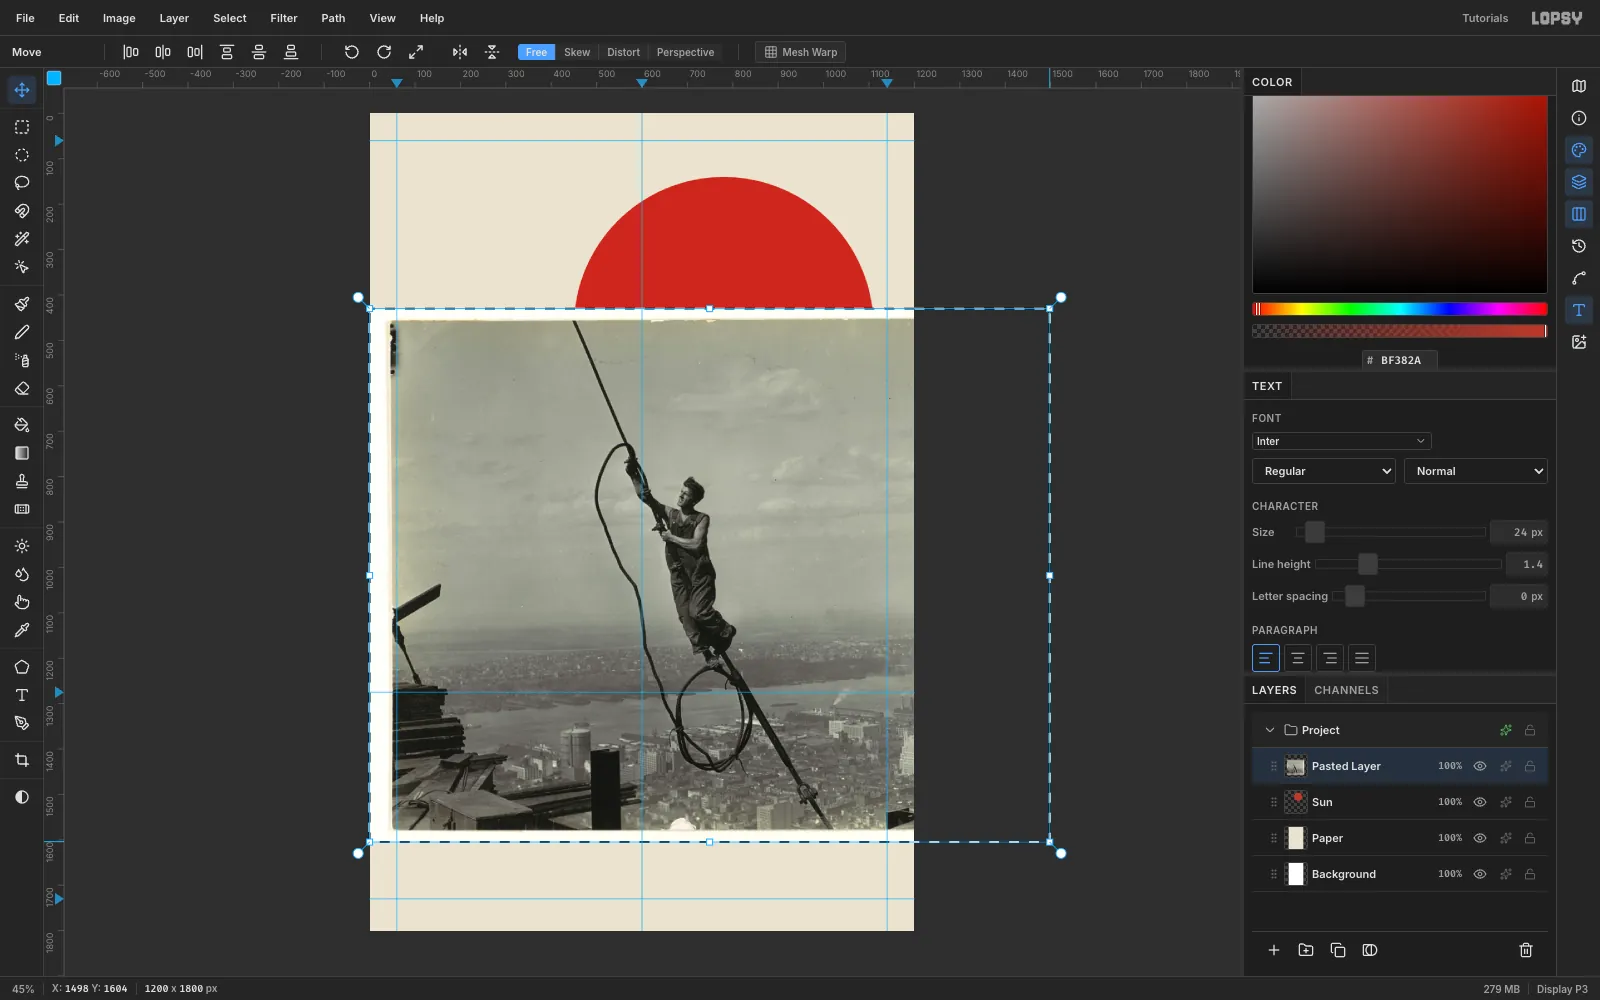Collapse the Project group chevron
The image size is (1600, 1000).
(x=1270, y=730)
